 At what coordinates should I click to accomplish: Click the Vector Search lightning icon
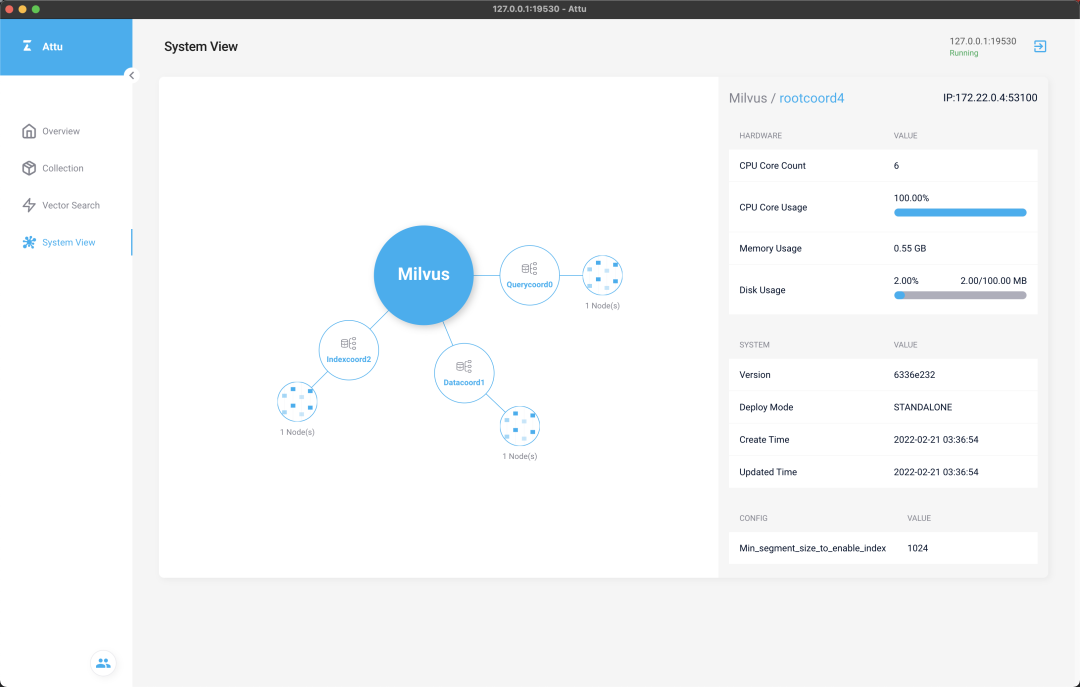pyautogui.click(x=29, y=205)
